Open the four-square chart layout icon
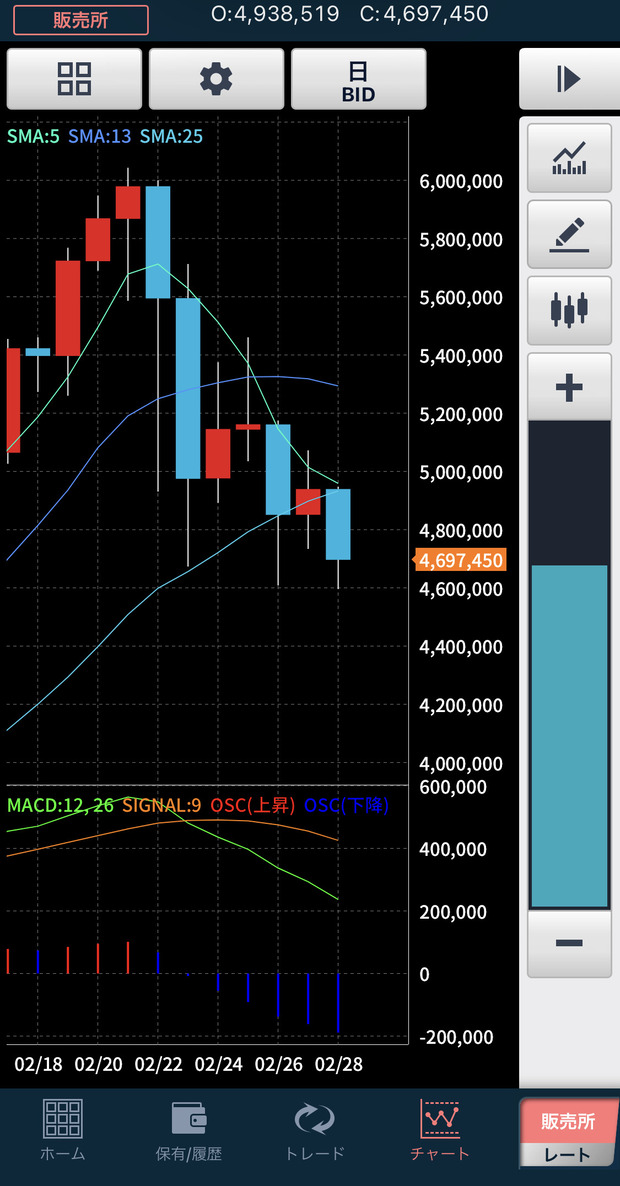Screen dimensions: 620x1186 click(x=74, y=79)
